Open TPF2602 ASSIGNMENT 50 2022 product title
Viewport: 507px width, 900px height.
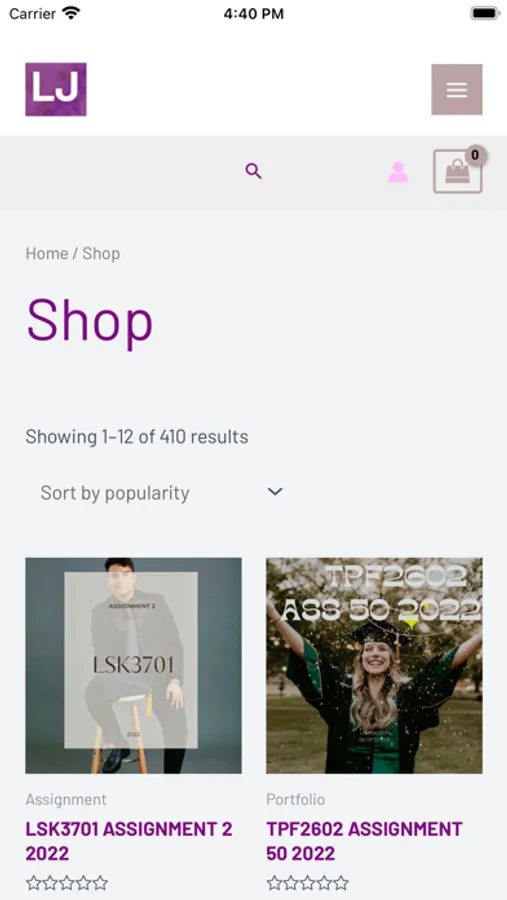click(365, 841)
